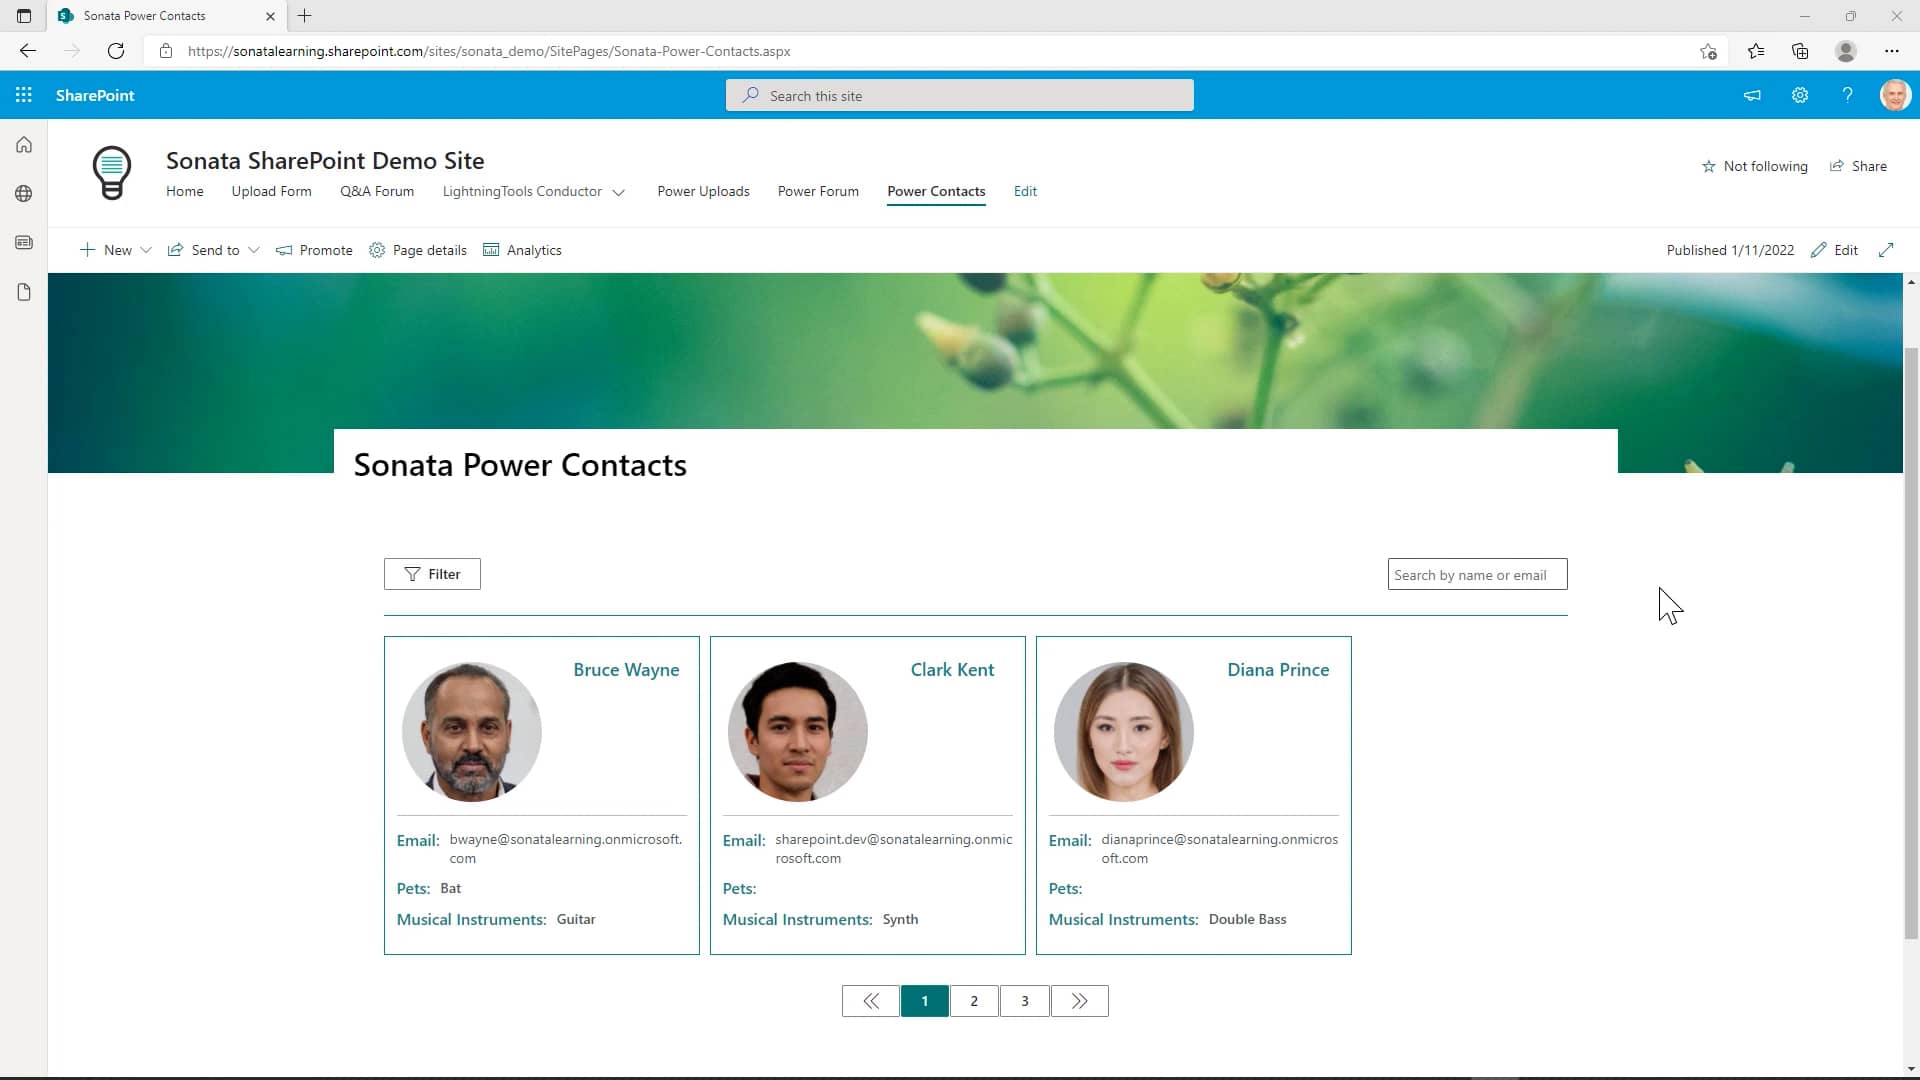Open the News icon in left rail
This screenshot has width=1920, height=1080.
[24, 243]
